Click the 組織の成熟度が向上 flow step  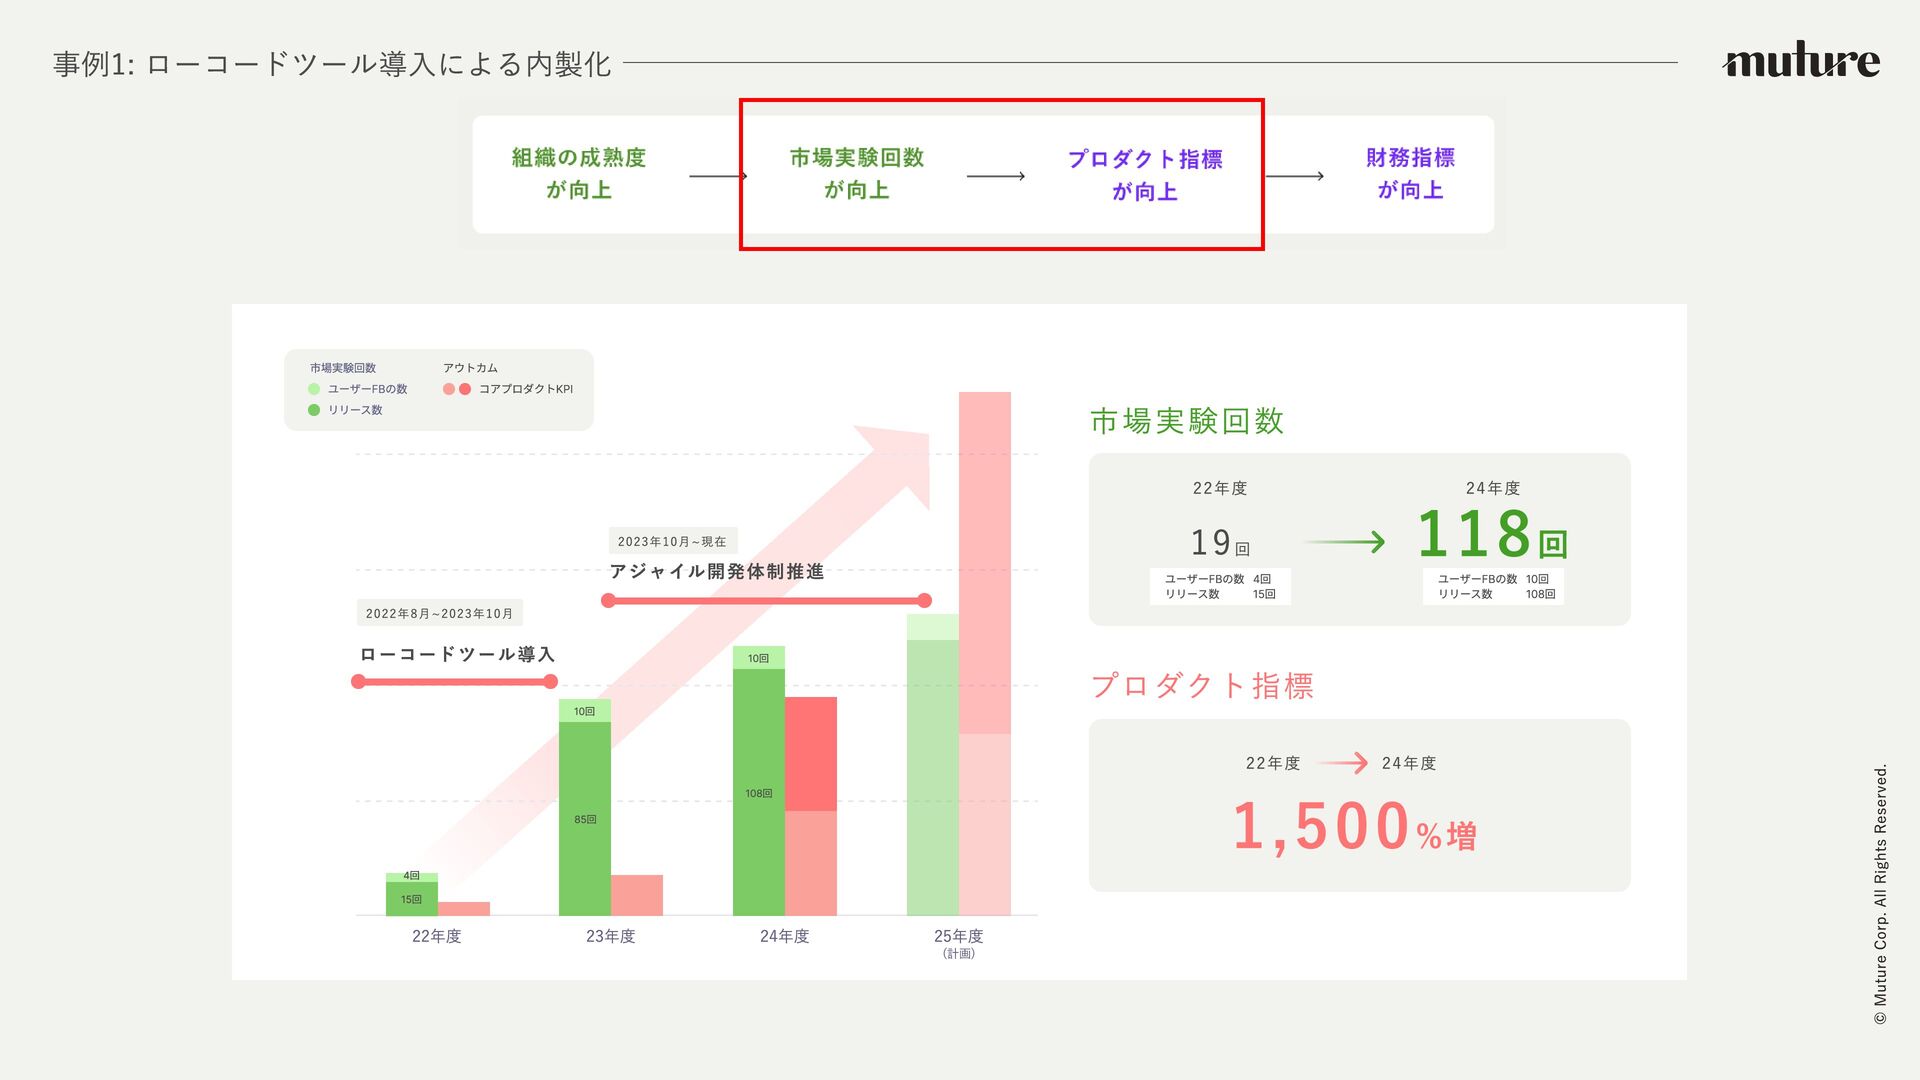click(579, 174)
